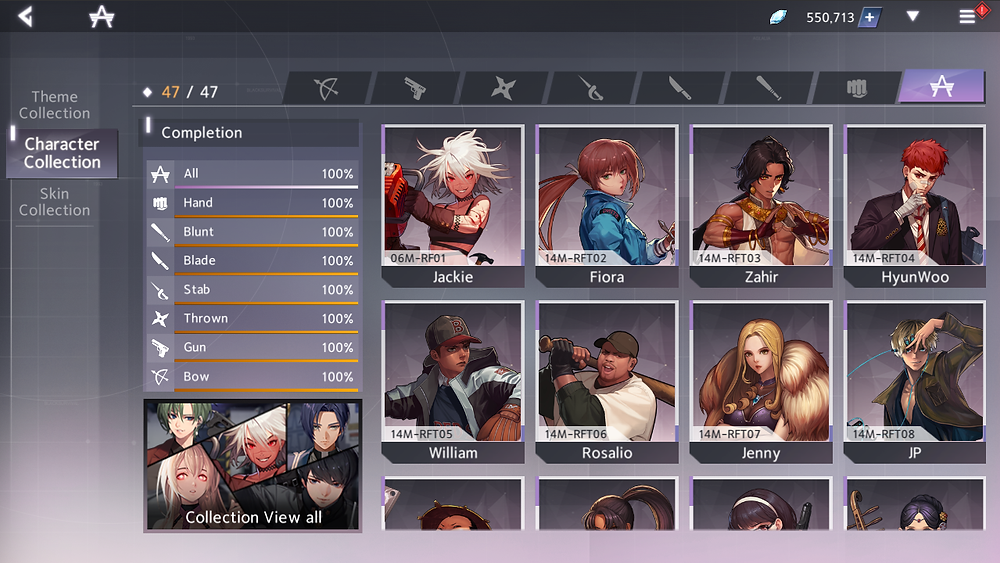The height and width of the screenshot is (563, 1000).
Task: Go back with the arrow icon
Action: click(25, 16)
